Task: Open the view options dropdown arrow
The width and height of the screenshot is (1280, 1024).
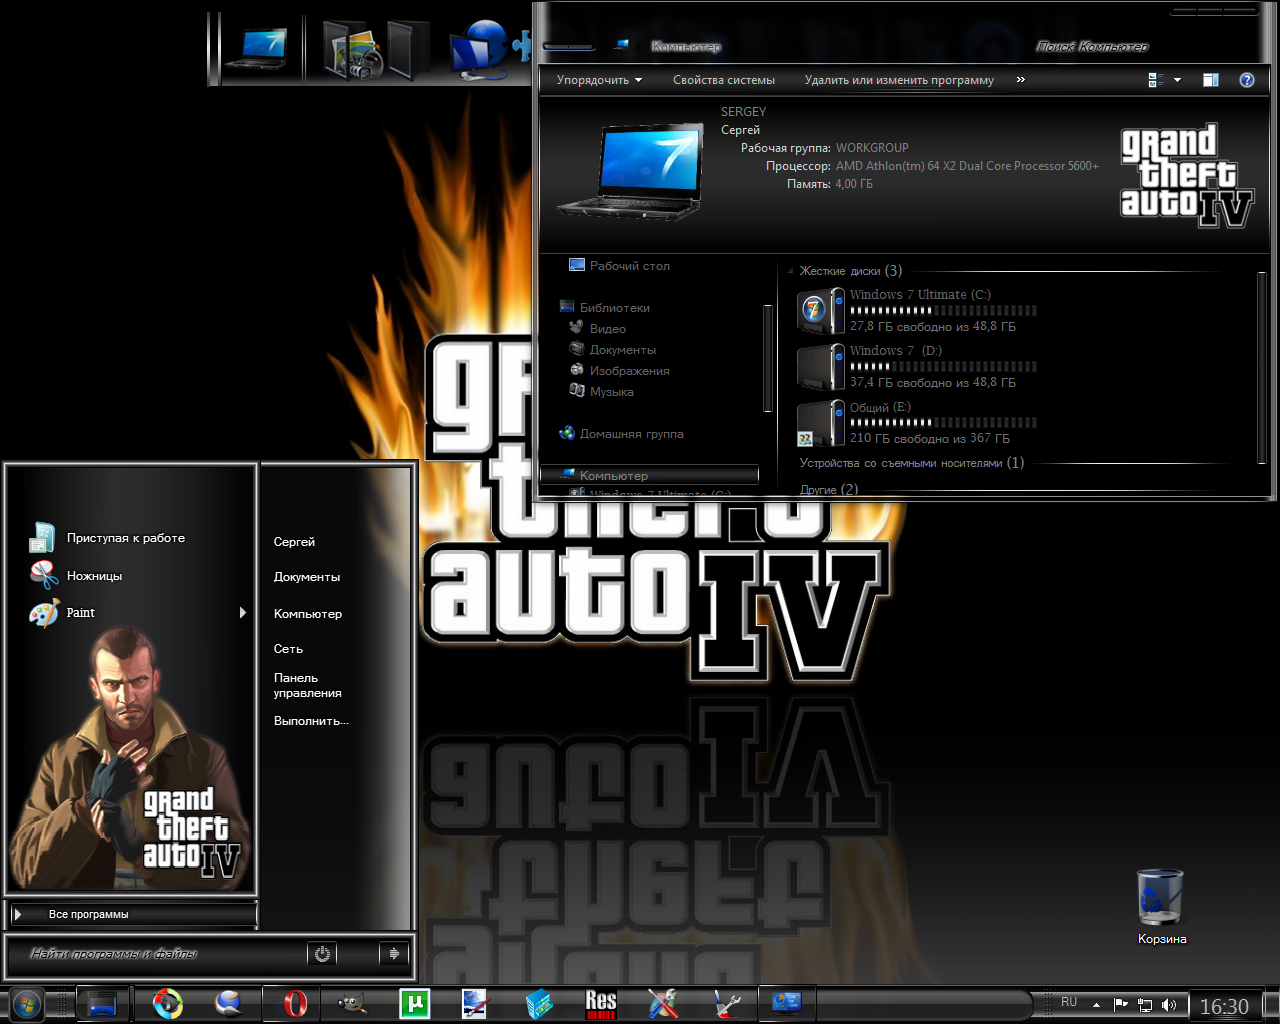Action: (1177, 80)
